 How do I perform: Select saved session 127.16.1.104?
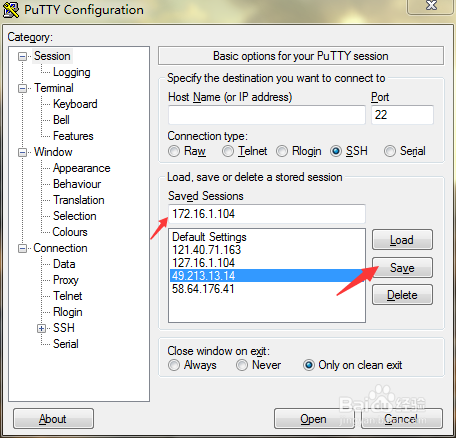[x=267, y=263]
